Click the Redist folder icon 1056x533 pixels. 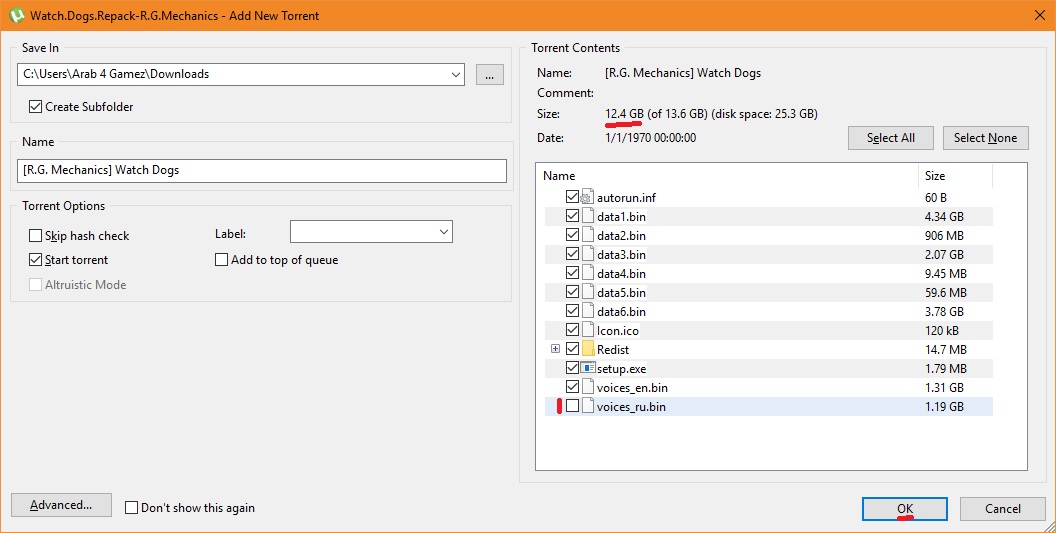pos(588,350)
